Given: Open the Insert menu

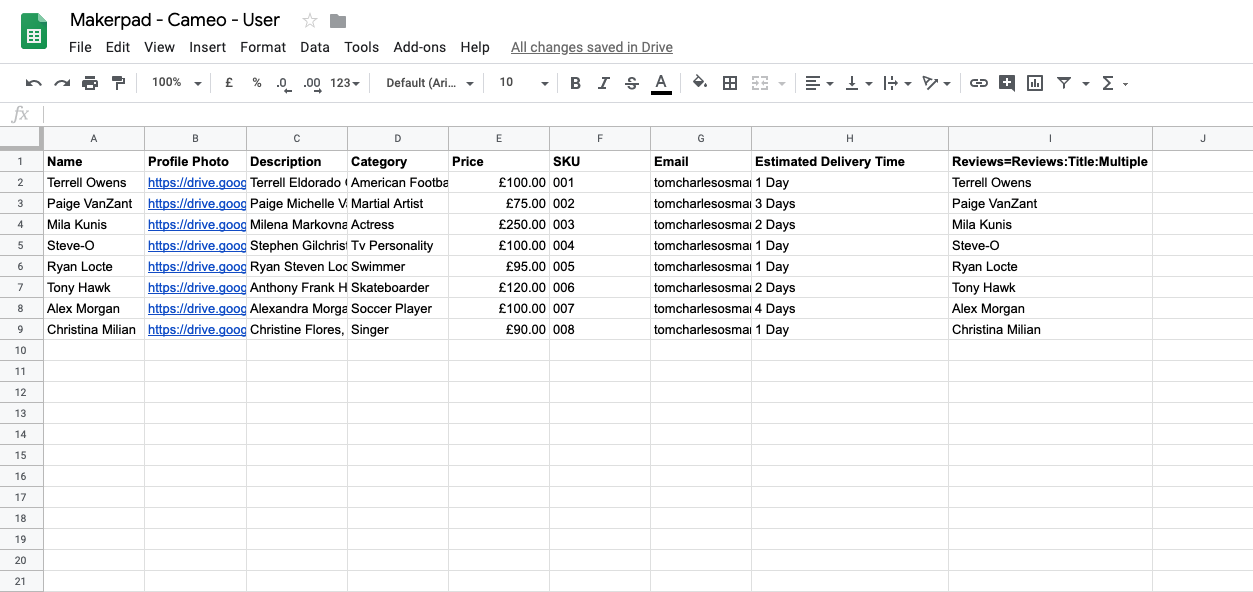Looking at the screenshot, I should coord(207,47).
